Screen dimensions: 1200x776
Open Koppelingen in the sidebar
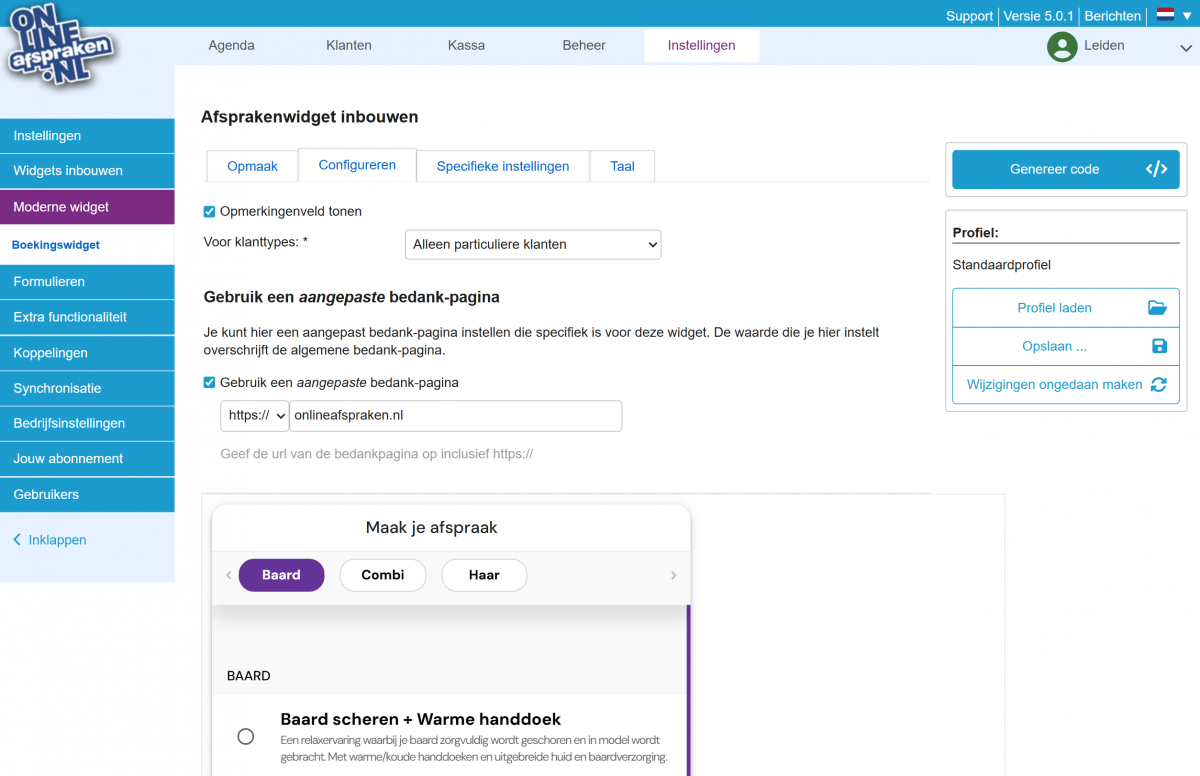[50, 353]
